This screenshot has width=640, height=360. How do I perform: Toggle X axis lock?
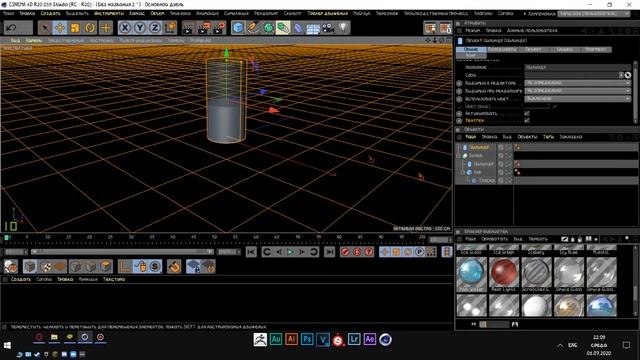(125, 28)
